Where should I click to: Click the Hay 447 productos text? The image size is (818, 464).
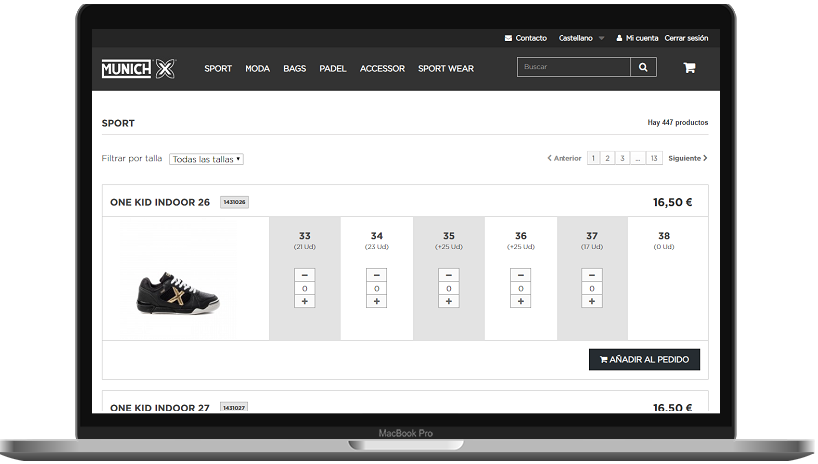[x=678, y=123]
